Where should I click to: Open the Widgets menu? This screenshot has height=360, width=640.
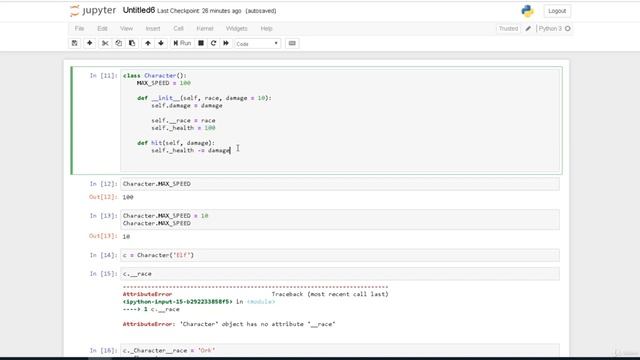pos(236,29)
